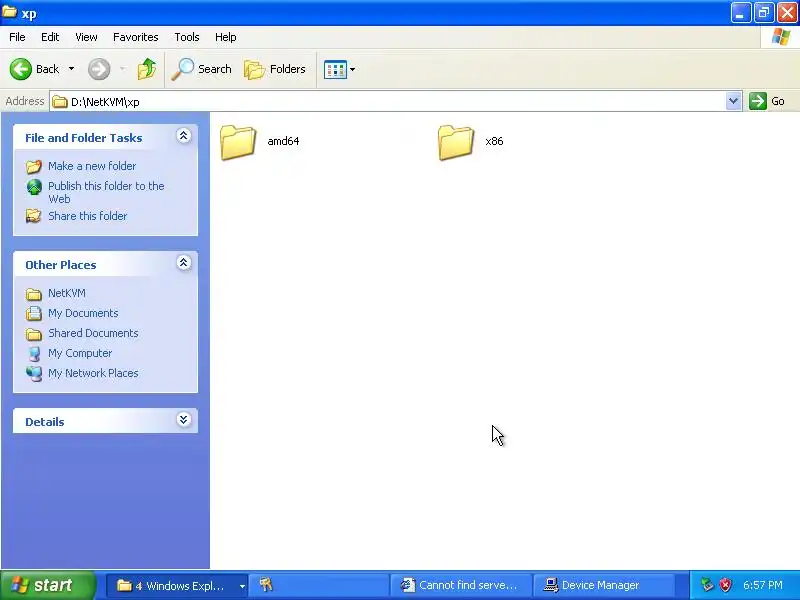Click the address bar path D:\NetKVM\xp
The width and height of the screenshot is (800, 600).
[105, 102]
